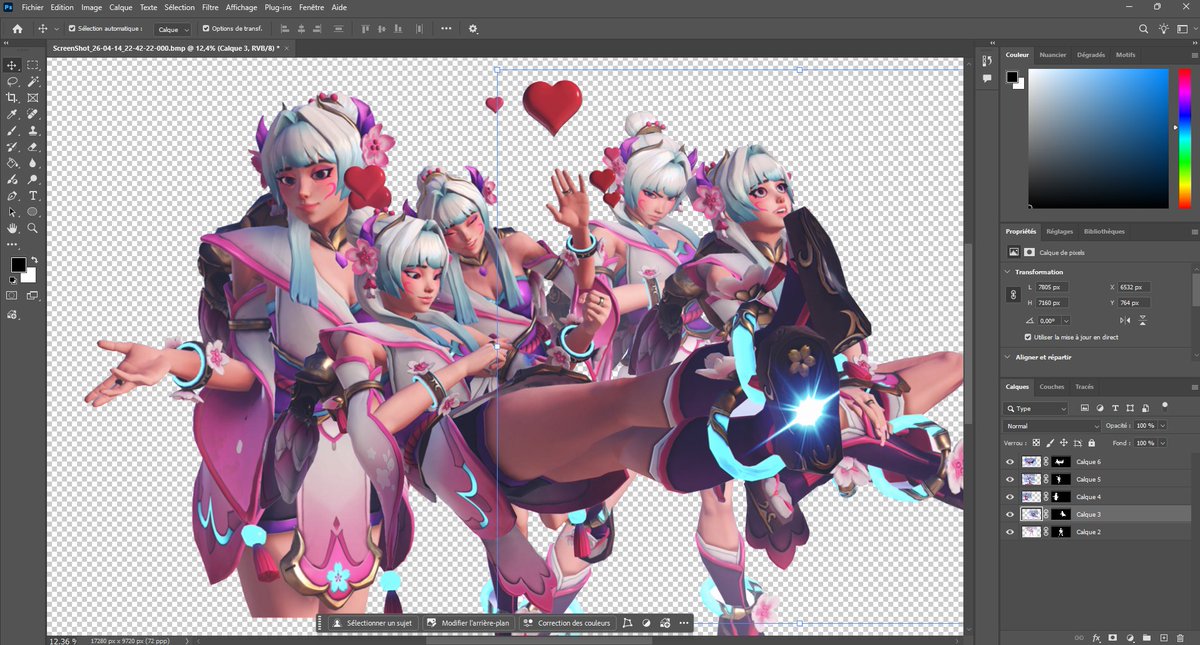1200x645 pixels.
Task: Open the layer filter Type dropdown
Action: [1036, 408]
